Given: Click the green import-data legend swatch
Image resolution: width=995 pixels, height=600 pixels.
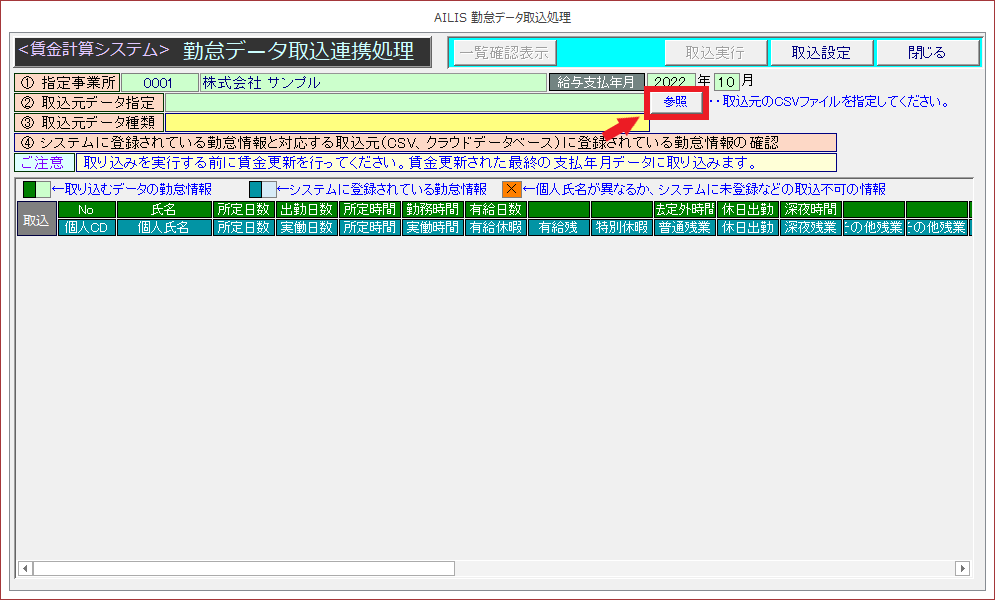Looking at the screenshot, I should pos(35,189).
